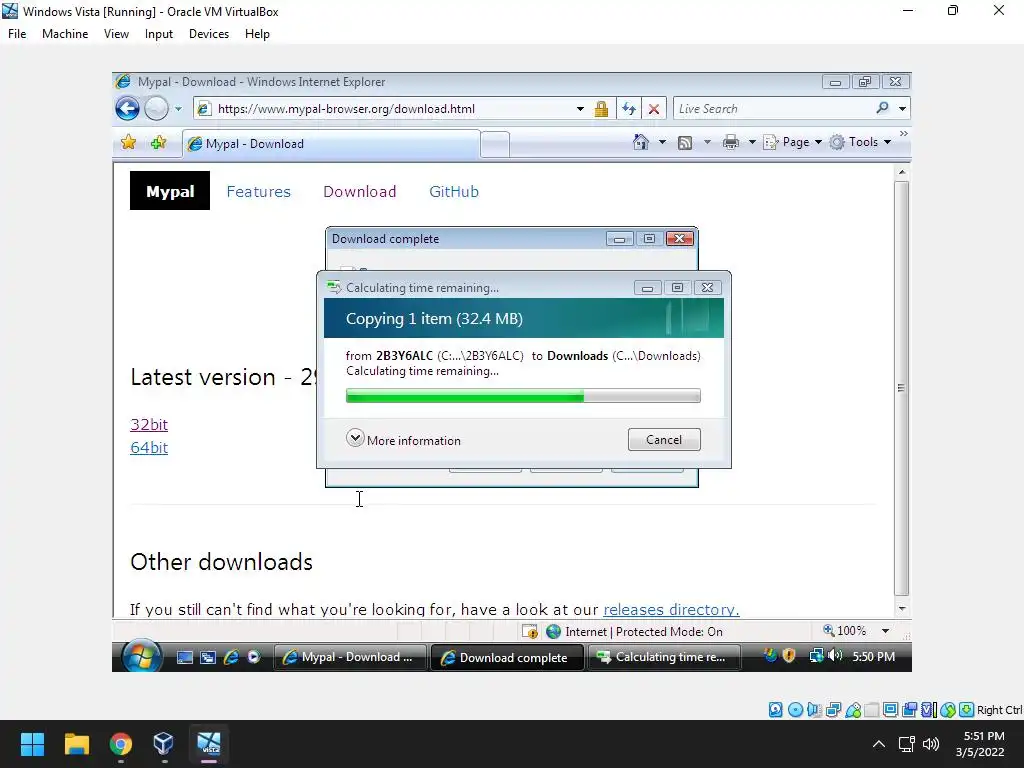
Task: Open Favorites Center star icon
Action: 129,142
